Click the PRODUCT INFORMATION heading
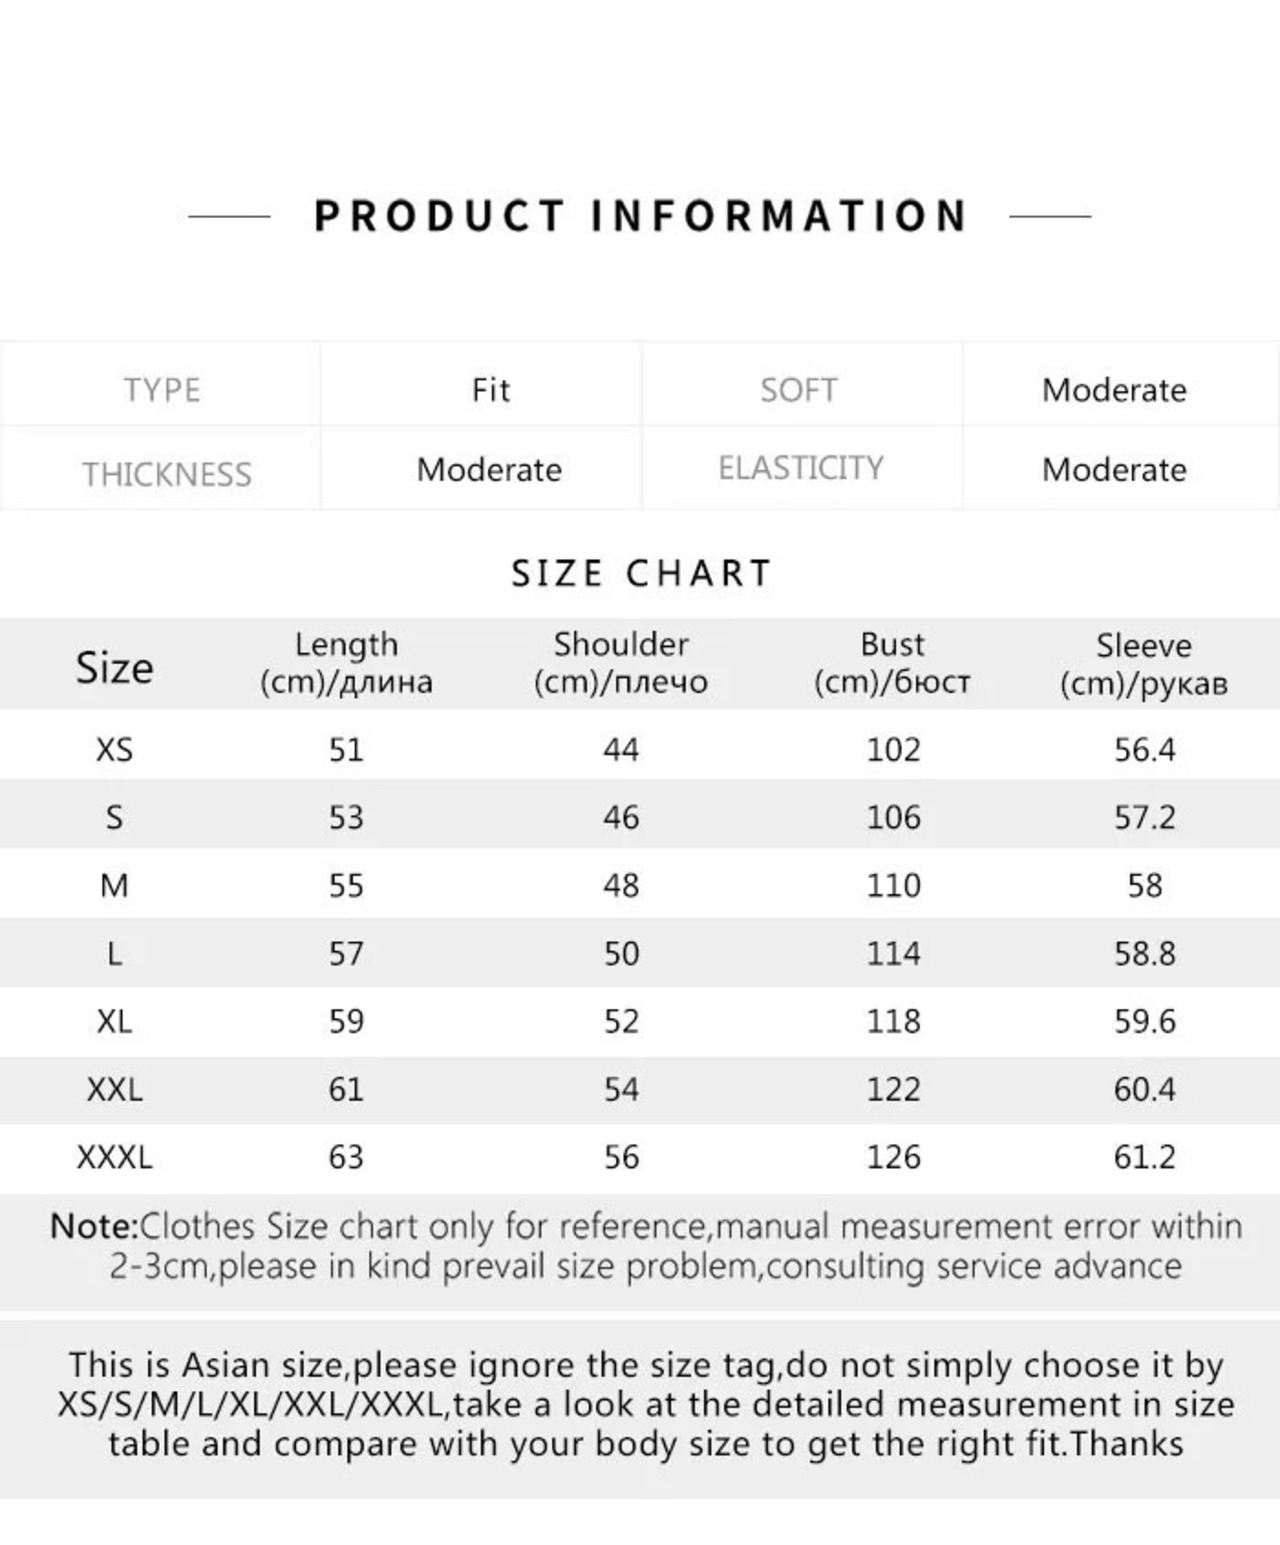This screenshot has width=1280, height=1545. click(640, 216)
